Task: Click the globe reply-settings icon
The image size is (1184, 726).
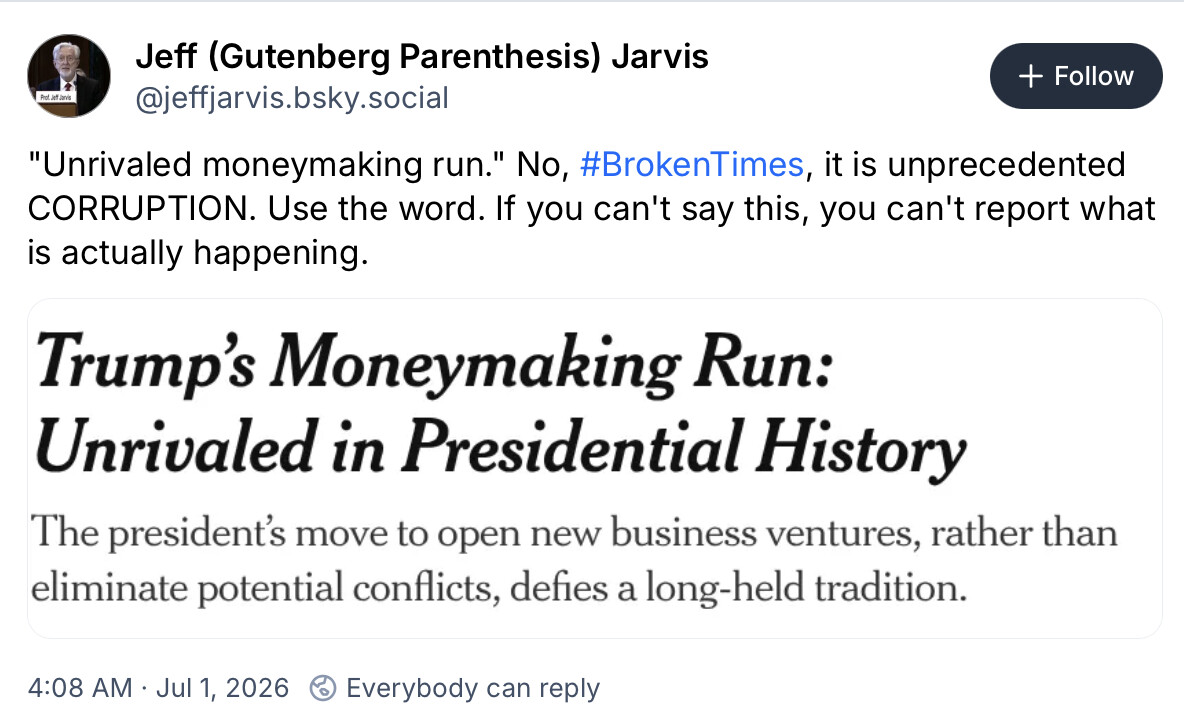Action: tap(323, 688)
